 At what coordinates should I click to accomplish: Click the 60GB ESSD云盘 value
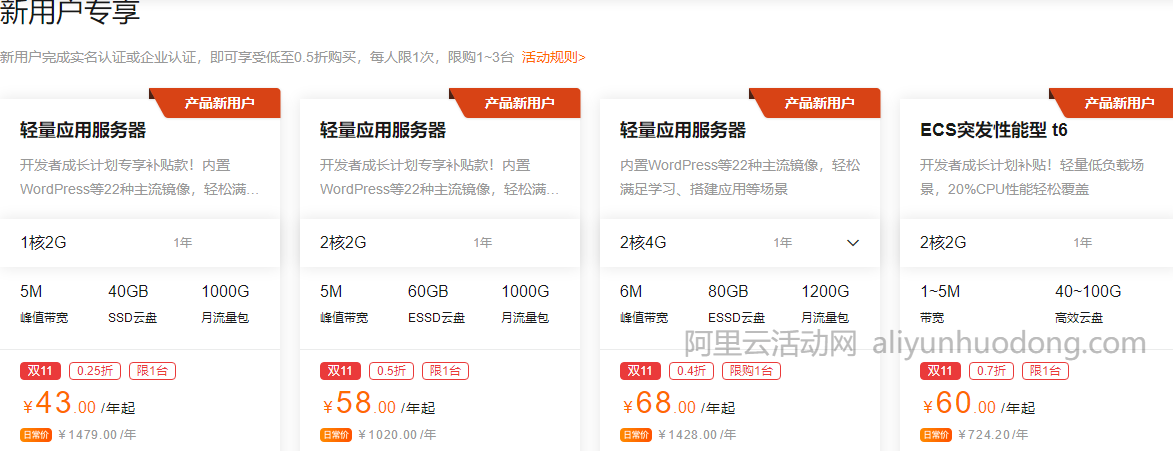point(428,291)
